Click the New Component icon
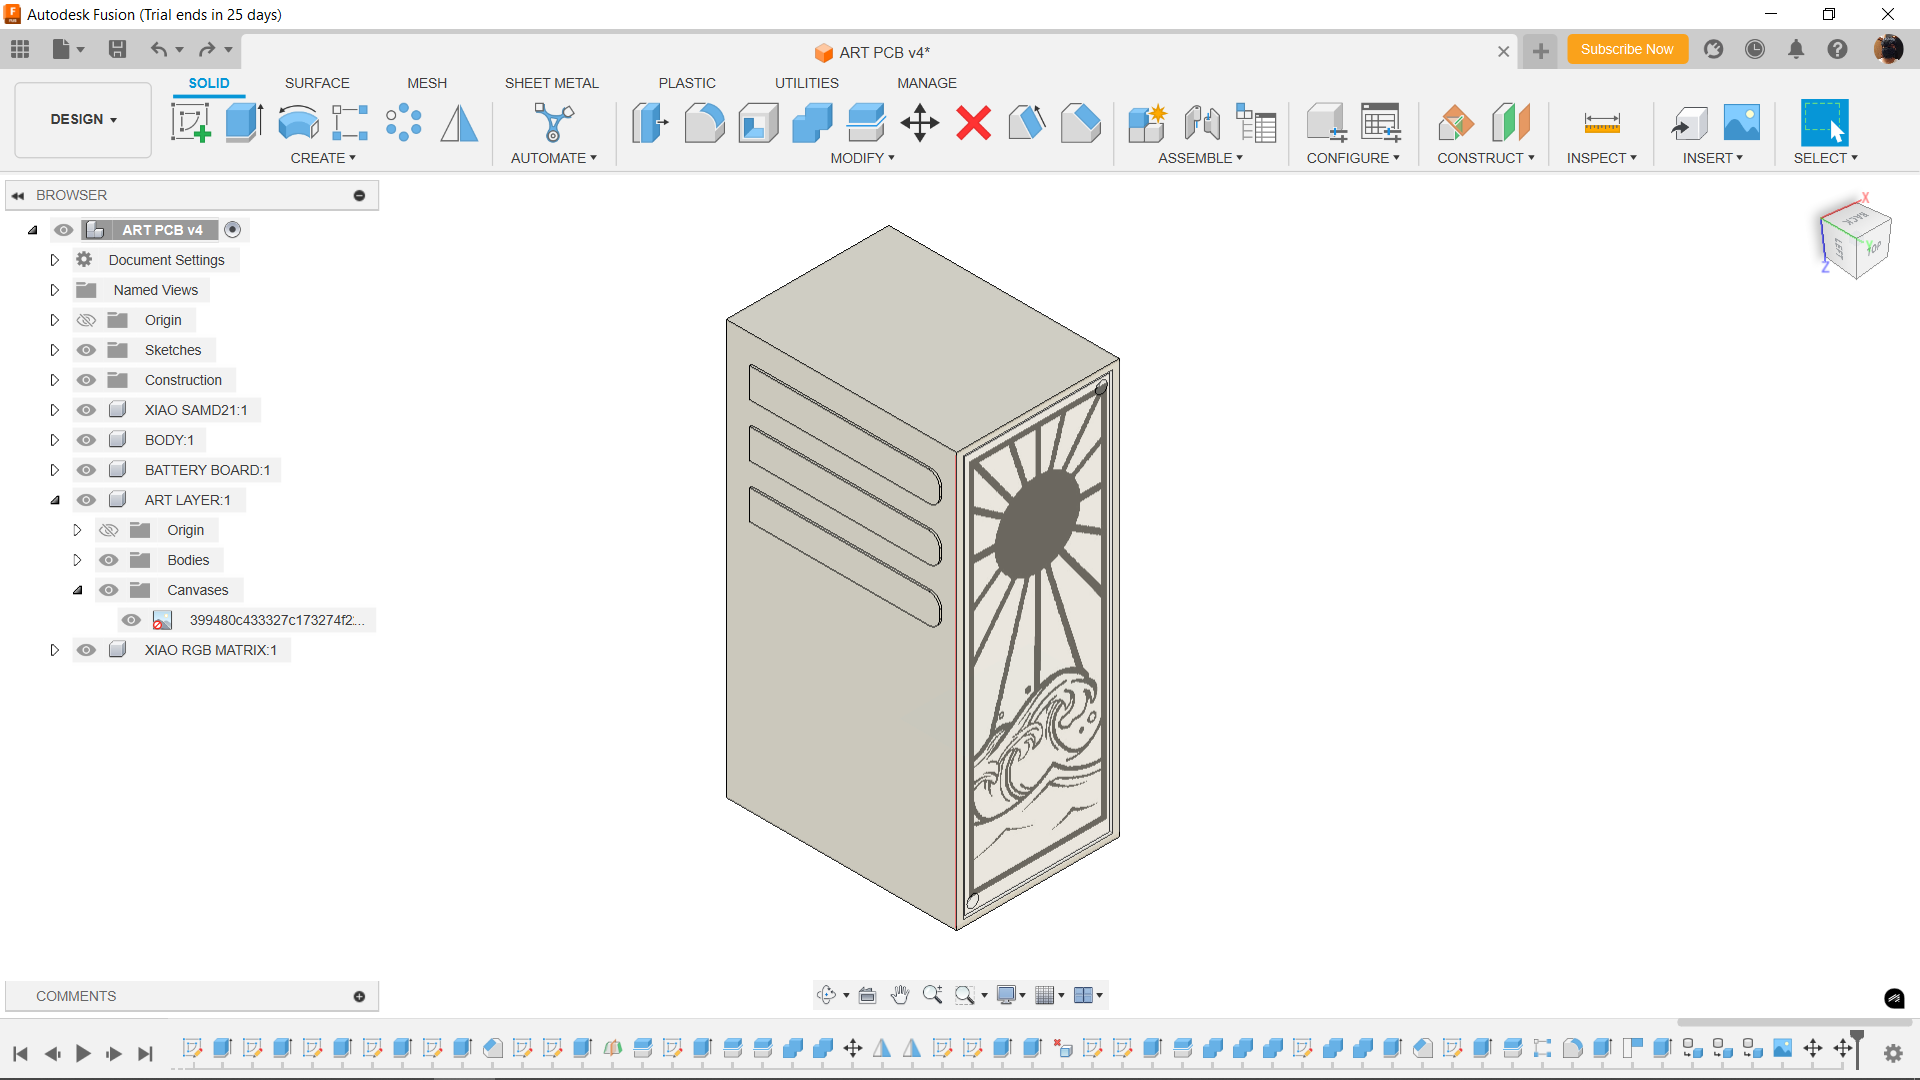 pos(1147,123)
